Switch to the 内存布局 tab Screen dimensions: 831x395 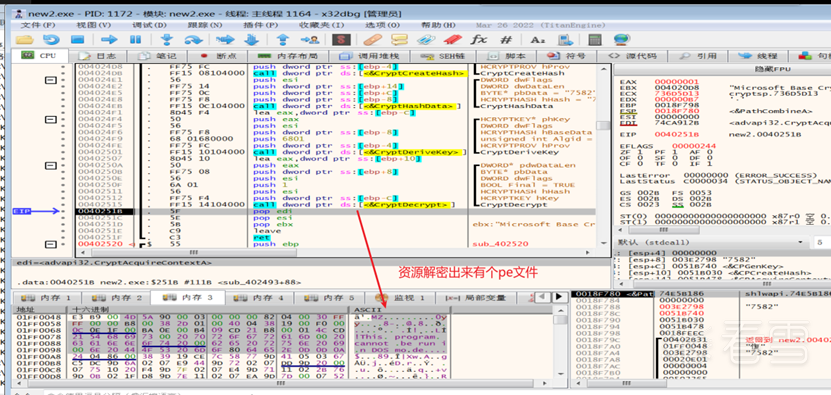(289, 56)
